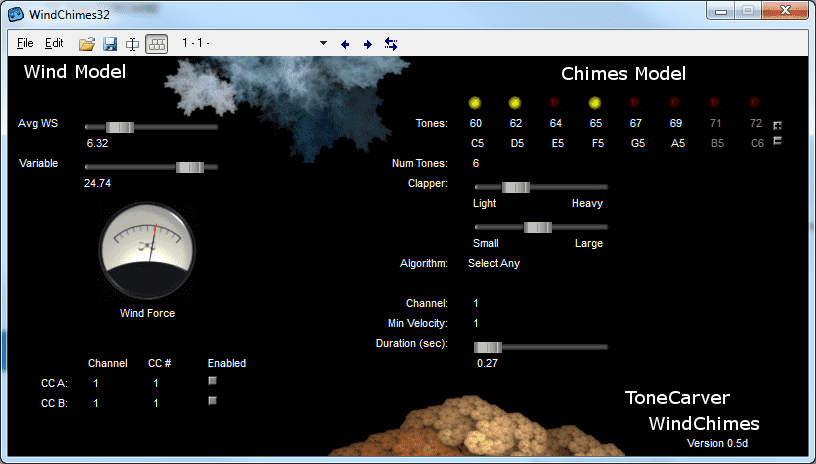Click the dimmed note name B5
Viewport: 816px width, 464px height.
click(x=717, y=143)
